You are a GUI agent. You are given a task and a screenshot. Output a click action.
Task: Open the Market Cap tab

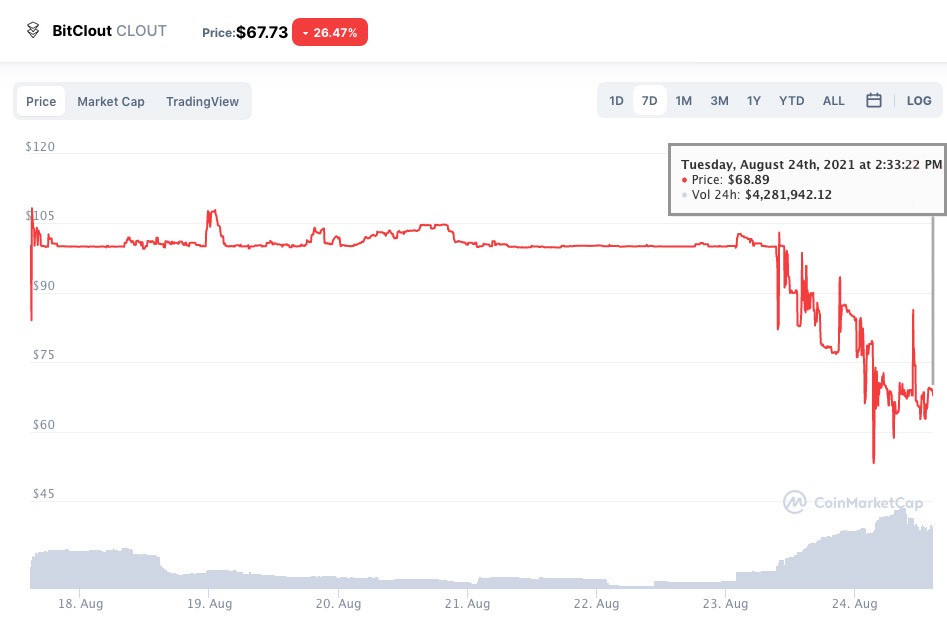(111, 101)
